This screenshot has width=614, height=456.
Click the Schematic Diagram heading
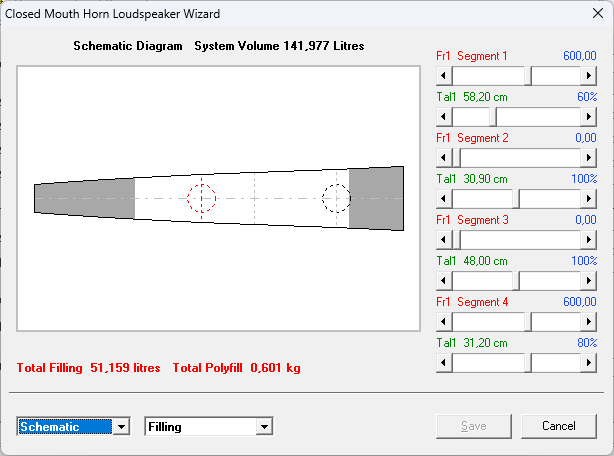(x=128, y=46)
